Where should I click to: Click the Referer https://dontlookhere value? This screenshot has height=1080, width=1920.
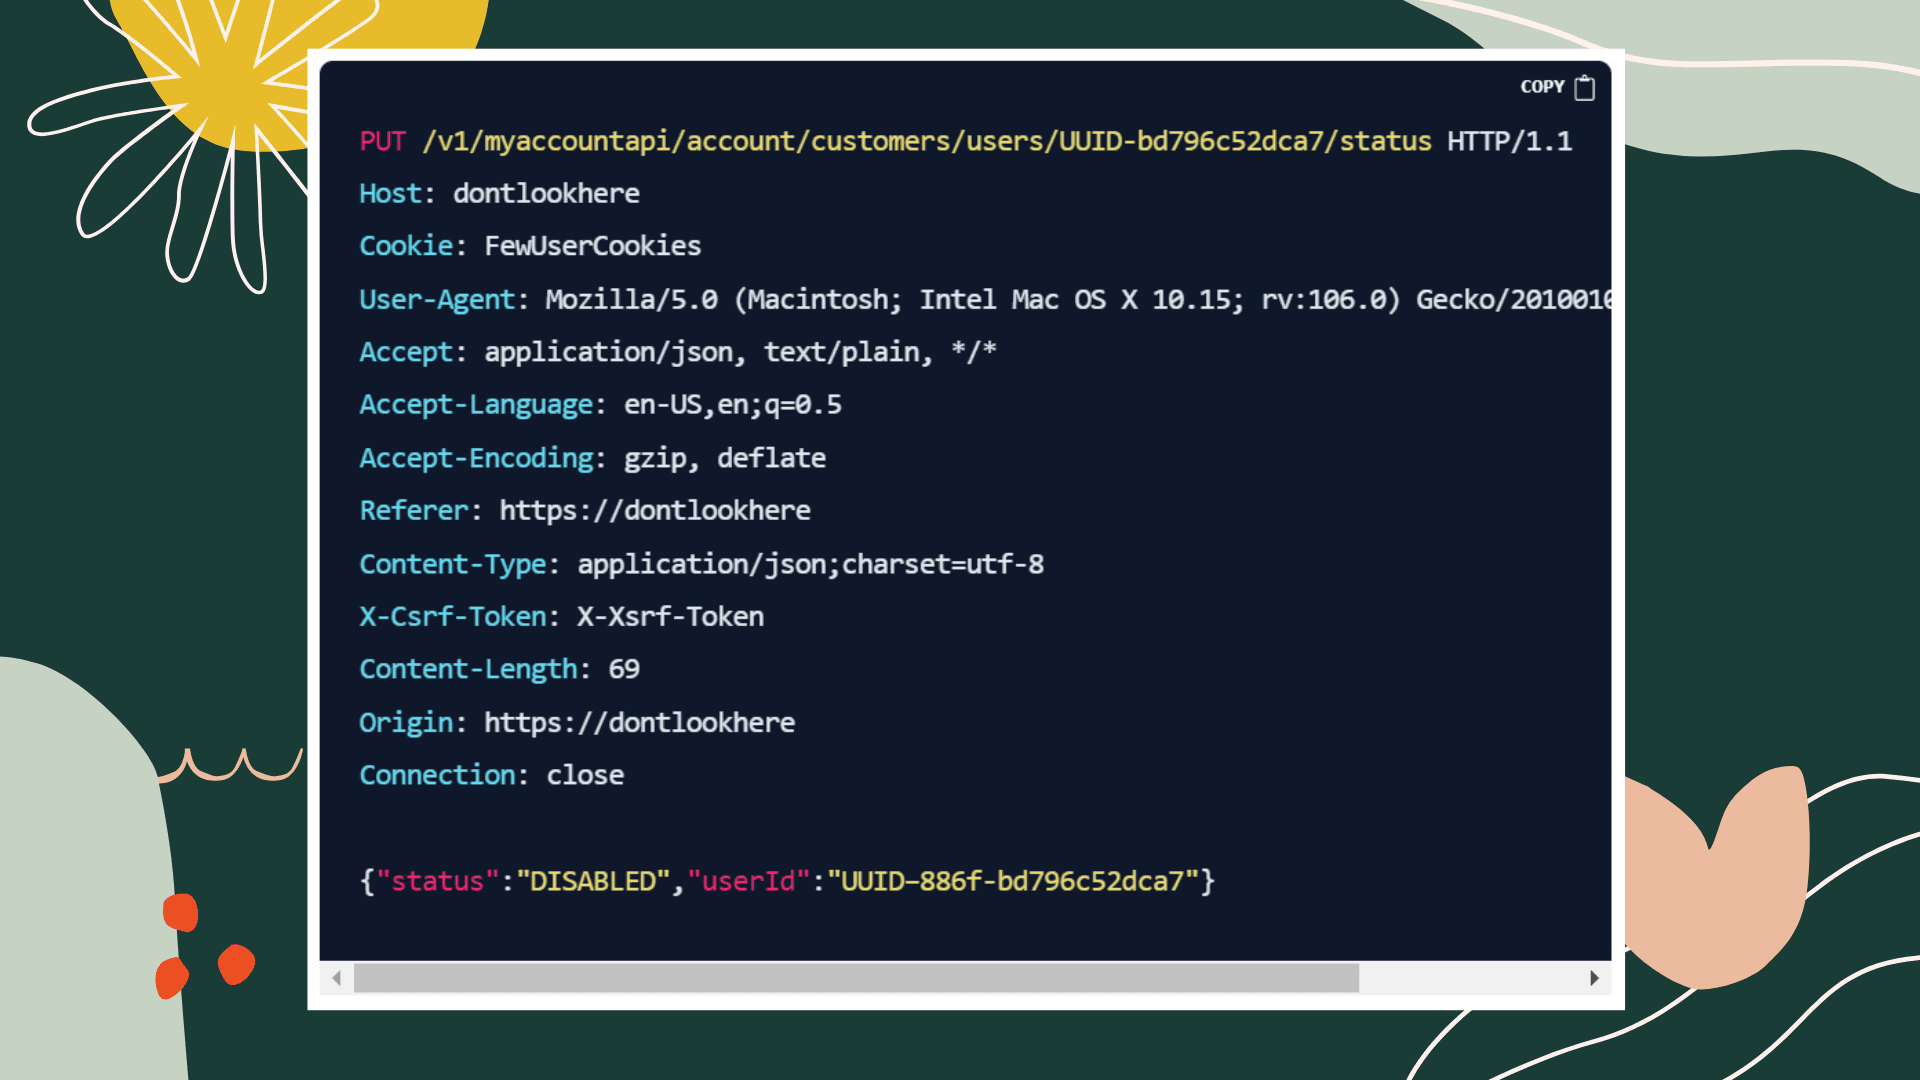click(654, 511)
